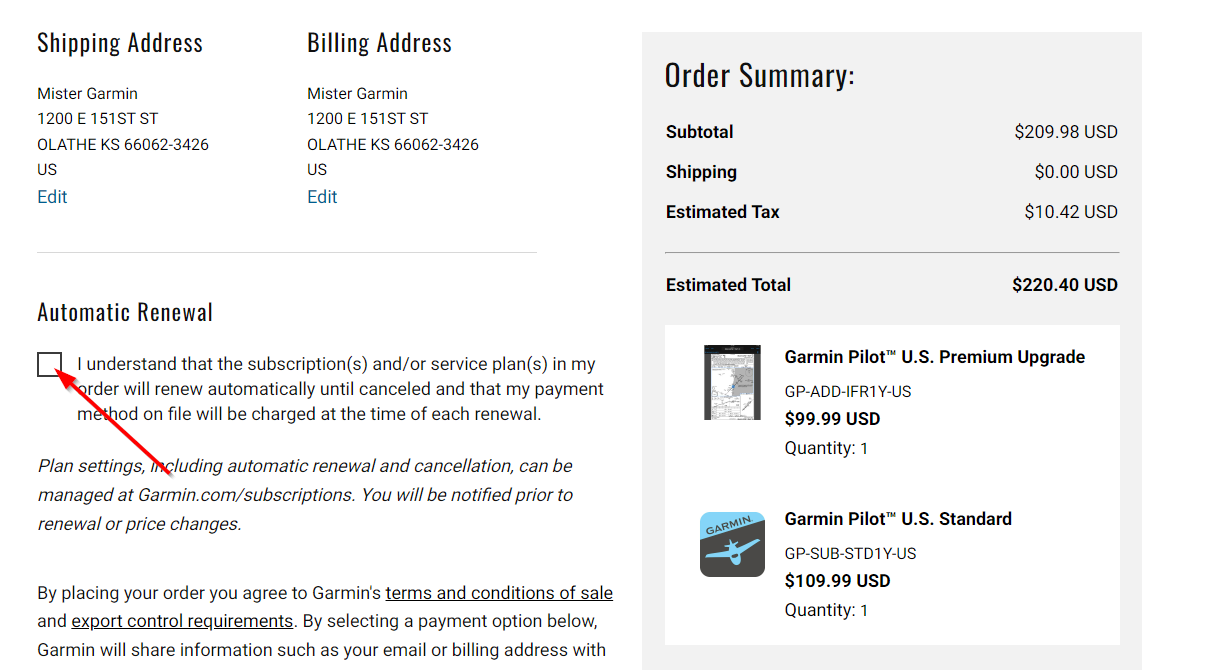Click the Subtotal amount $209.98 USD

click(1066, 132)
